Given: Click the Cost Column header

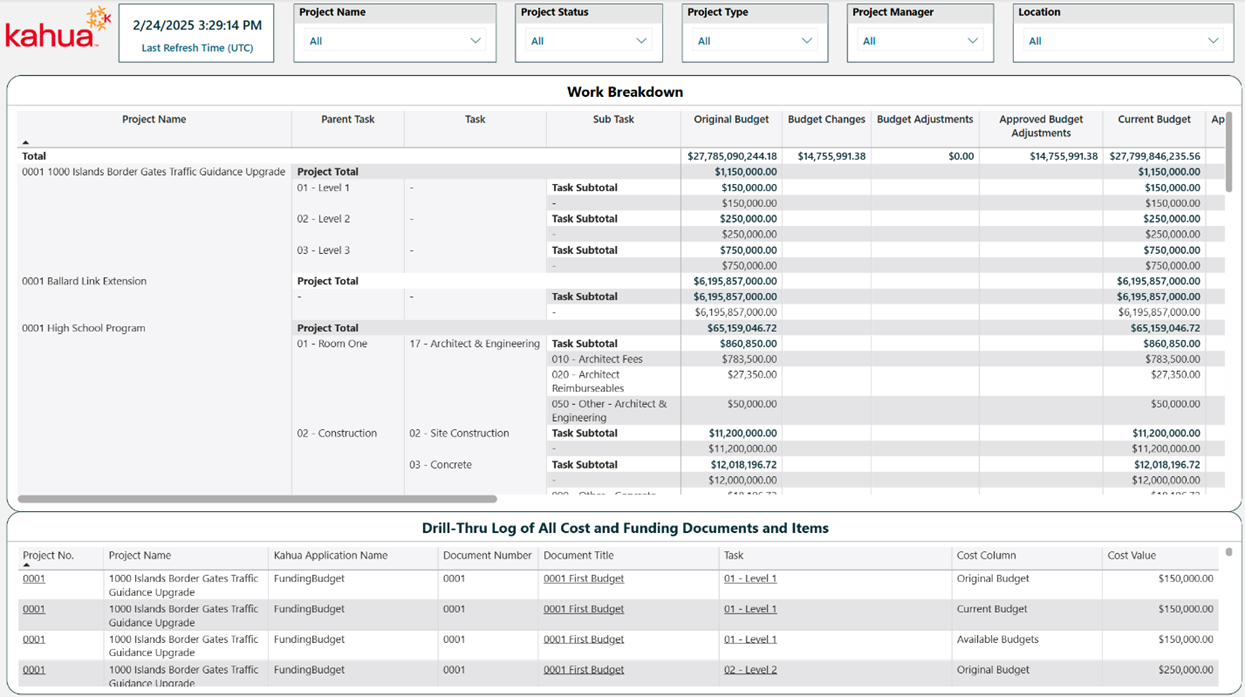Looking at the screenshot, I should click(986, 556).
